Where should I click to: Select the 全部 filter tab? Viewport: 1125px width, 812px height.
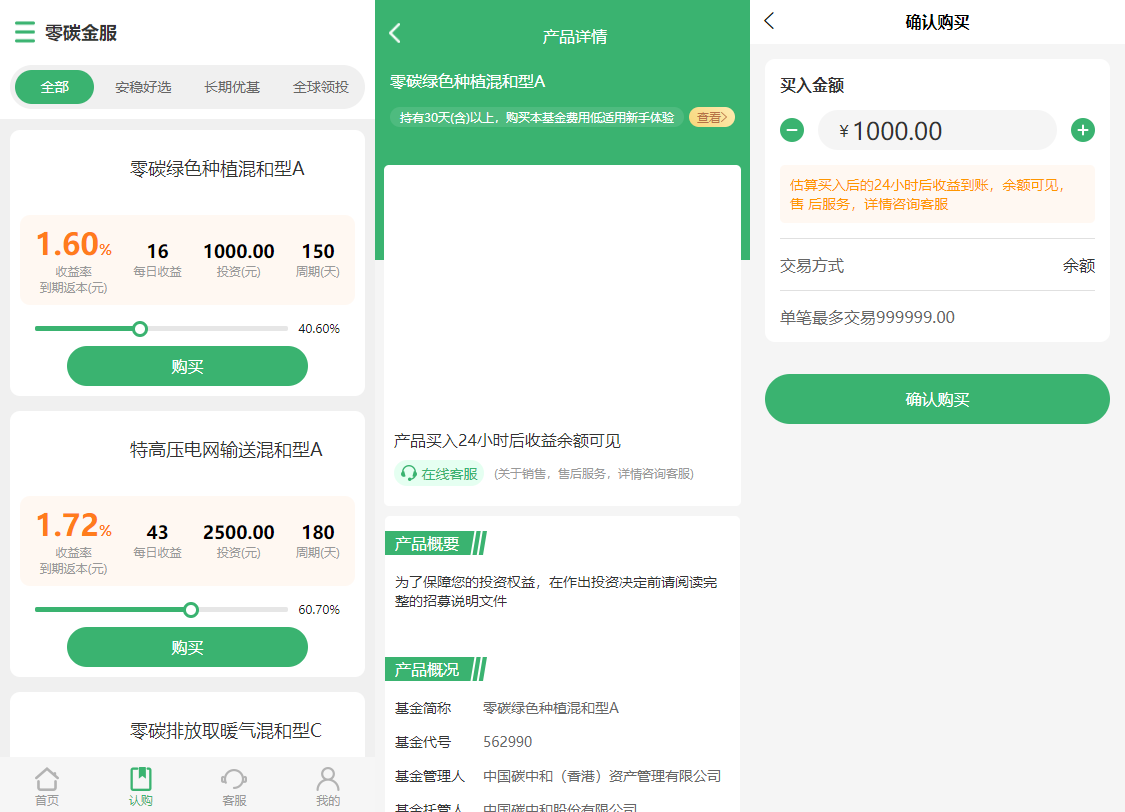click(x=55, y=87)
